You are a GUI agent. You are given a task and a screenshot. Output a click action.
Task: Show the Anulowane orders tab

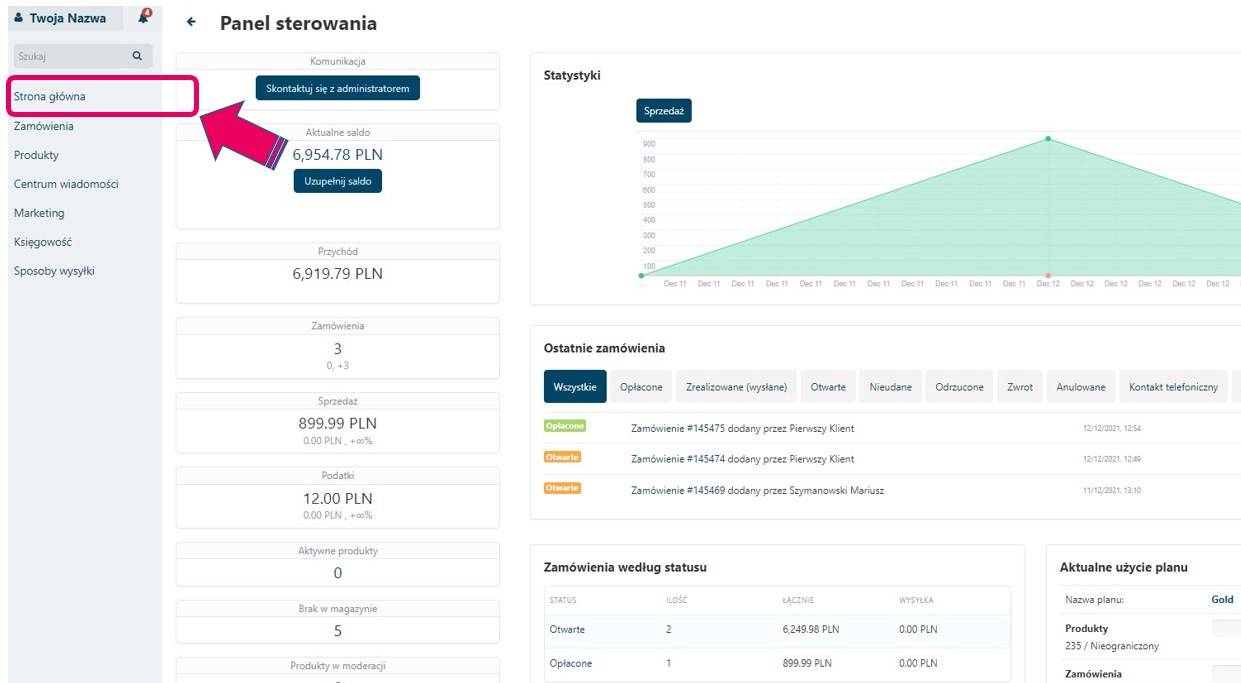point(1081,387)
